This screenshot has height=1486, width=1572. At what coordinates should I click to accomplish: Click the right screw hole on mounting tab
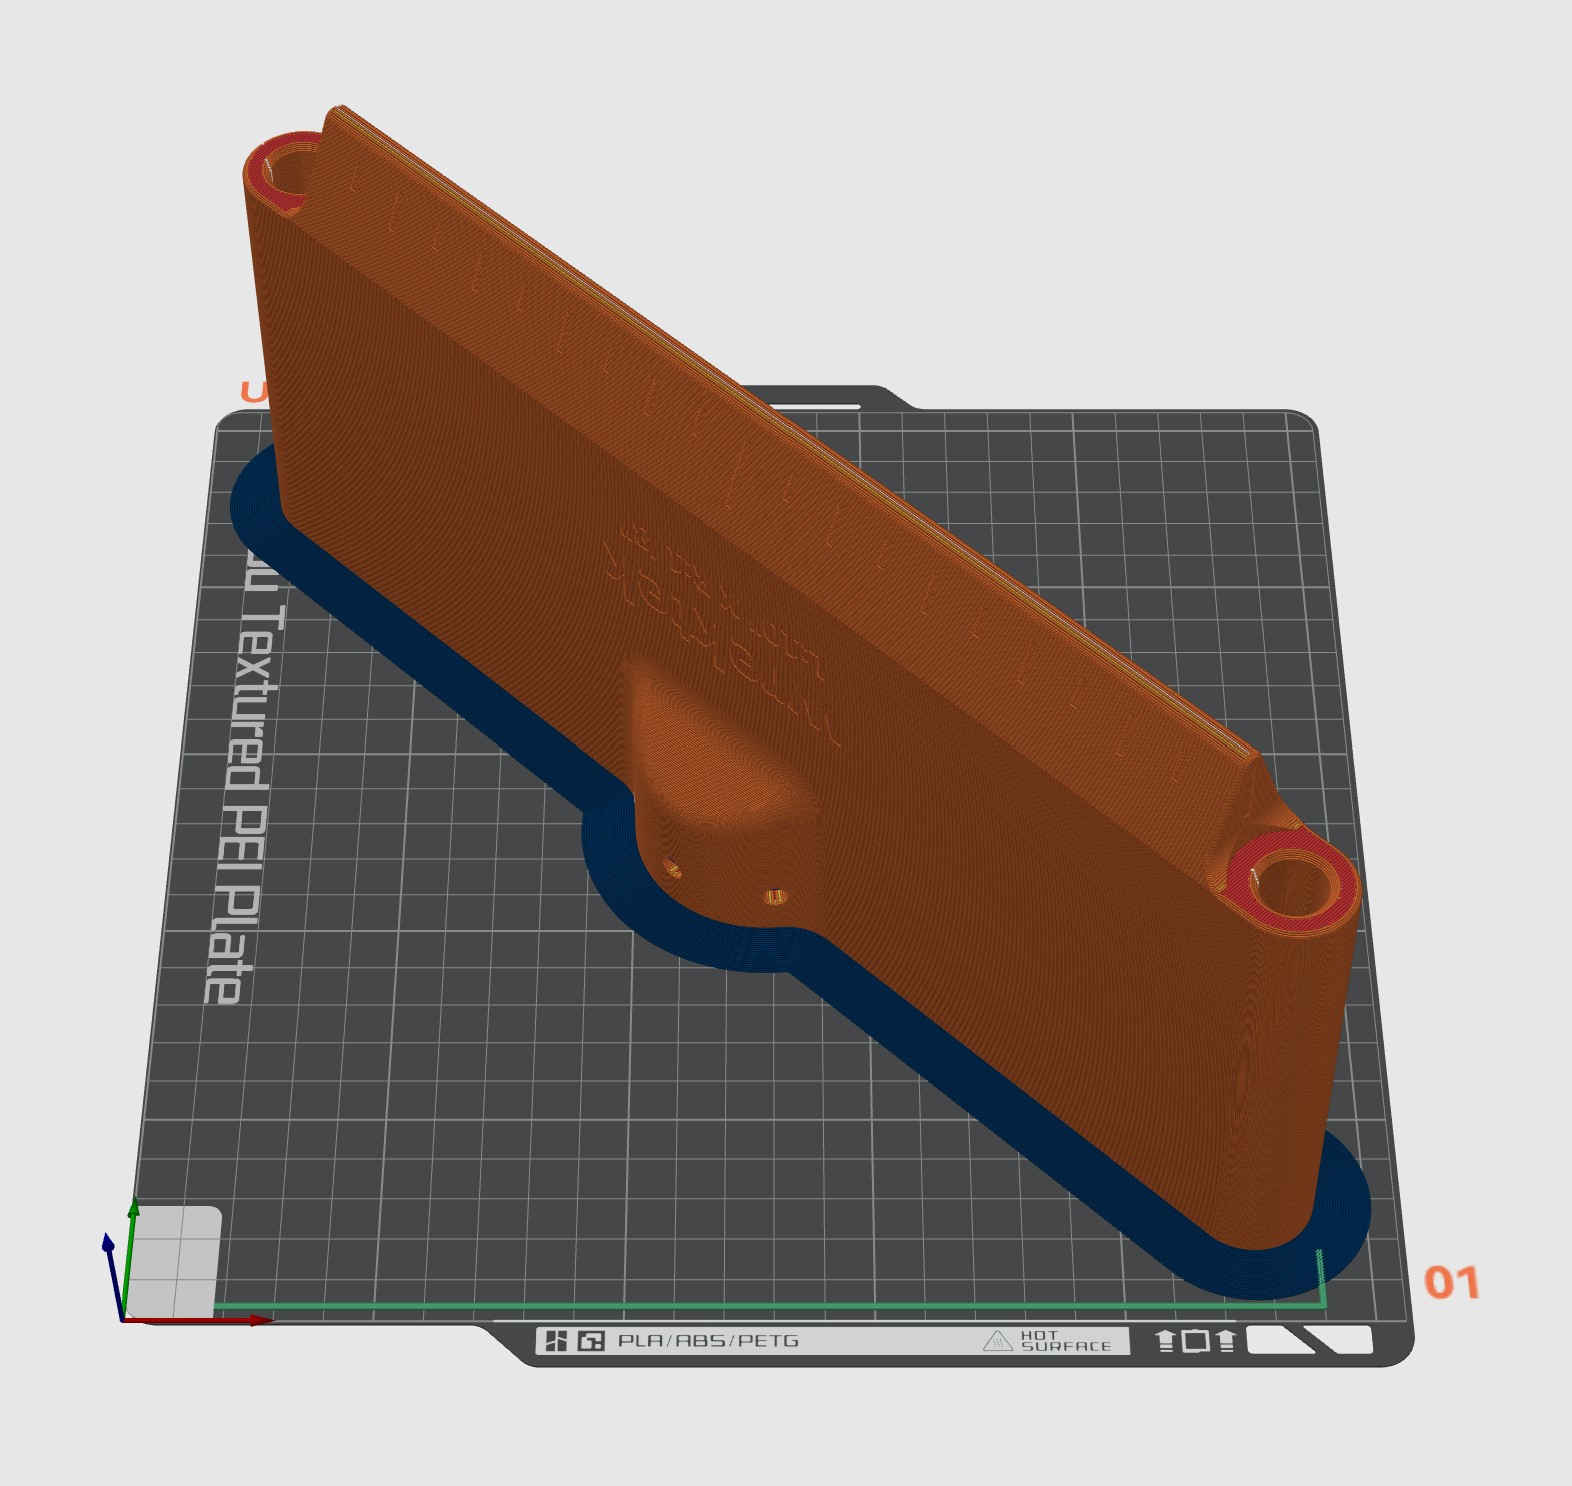(x=775, y=897)
